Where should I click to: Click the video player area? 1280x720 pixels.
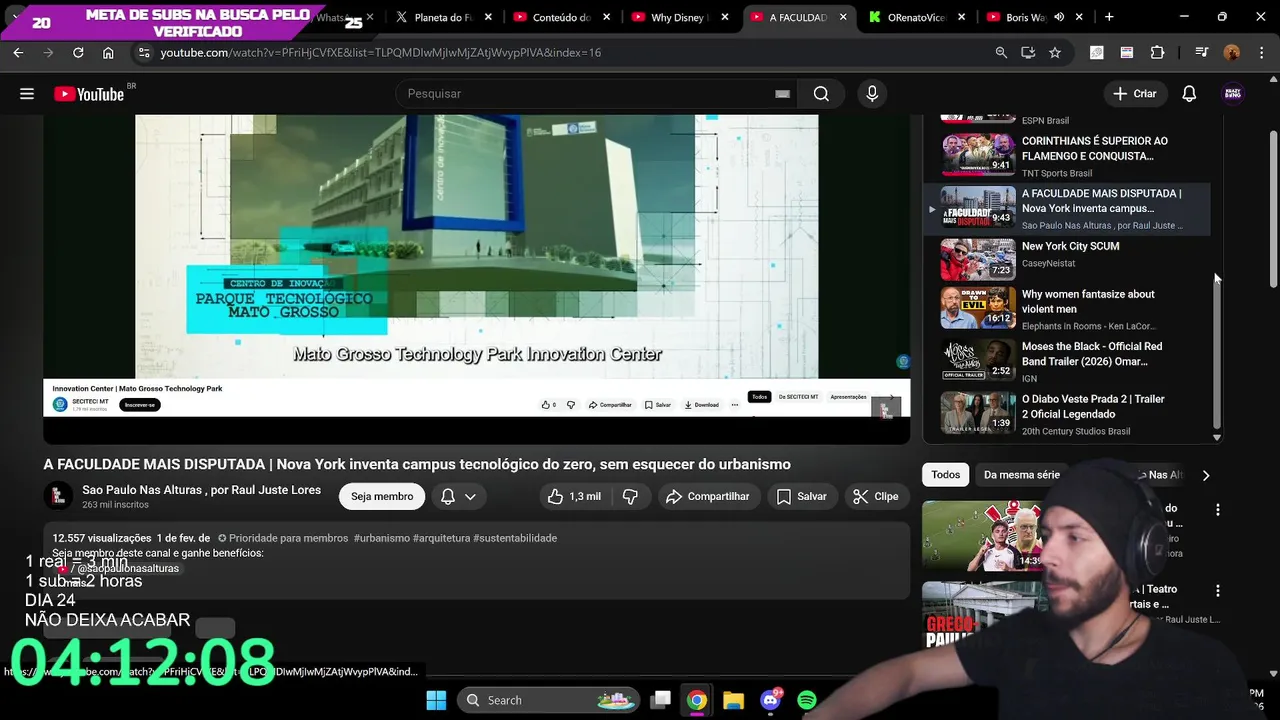[x=476, y=278]
